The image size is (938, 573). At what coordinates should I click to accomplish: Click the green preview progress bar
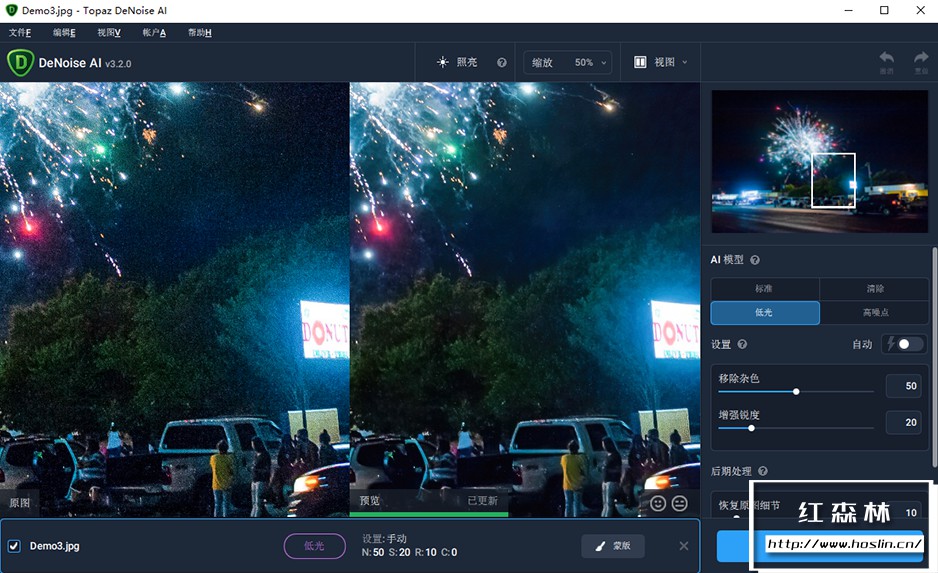(x=428, y=514)
